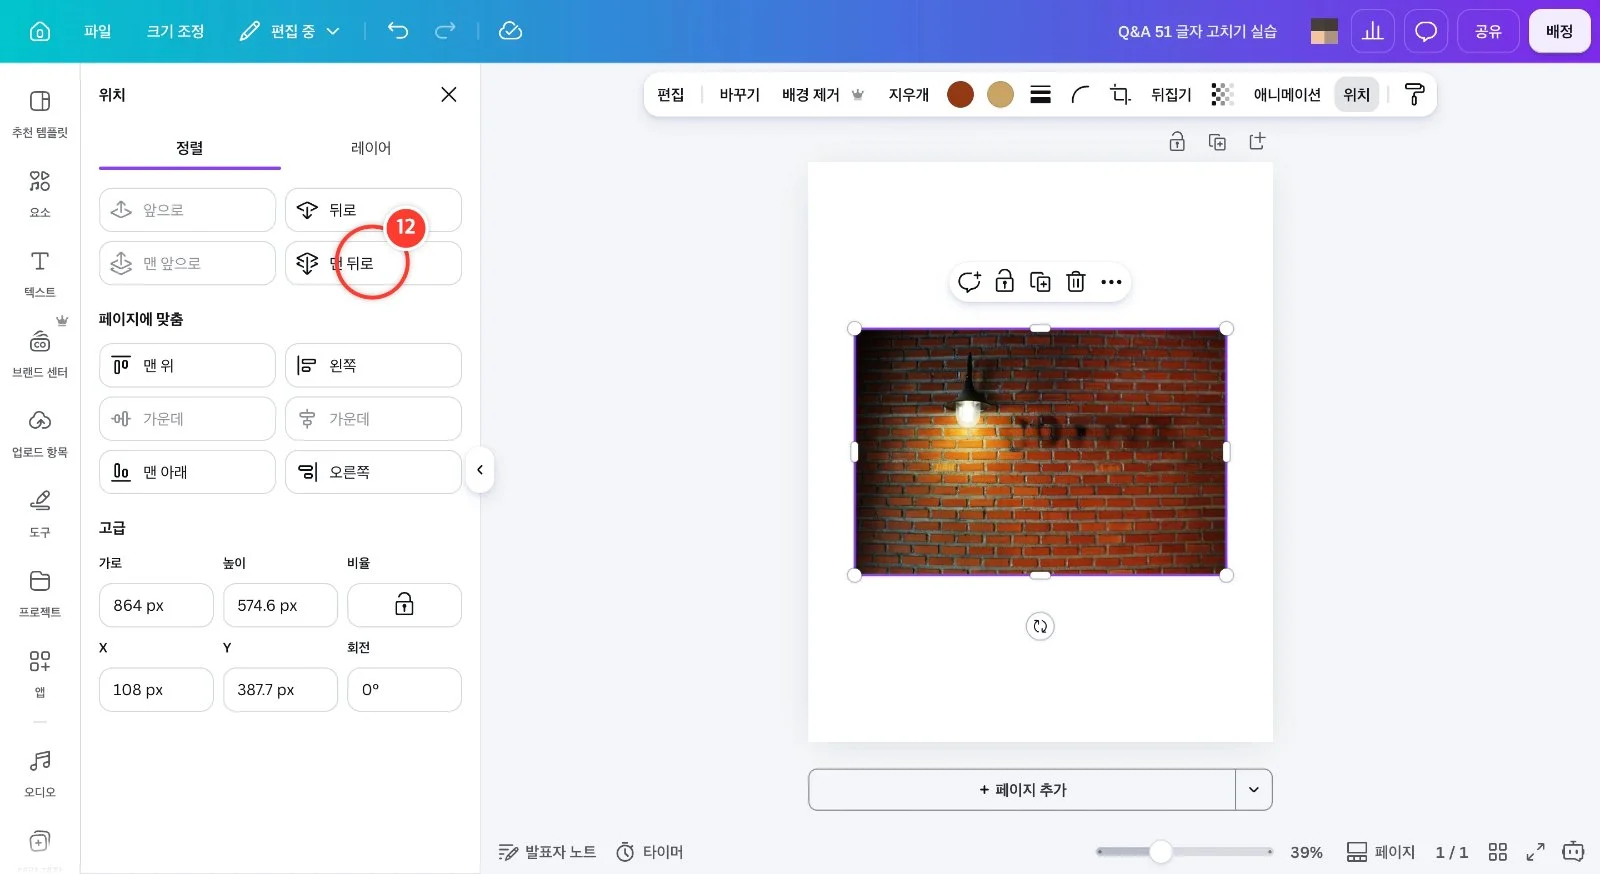Switch to the 레이어 tab
This screenshot has width=1600, height=874.
[371, 148]
